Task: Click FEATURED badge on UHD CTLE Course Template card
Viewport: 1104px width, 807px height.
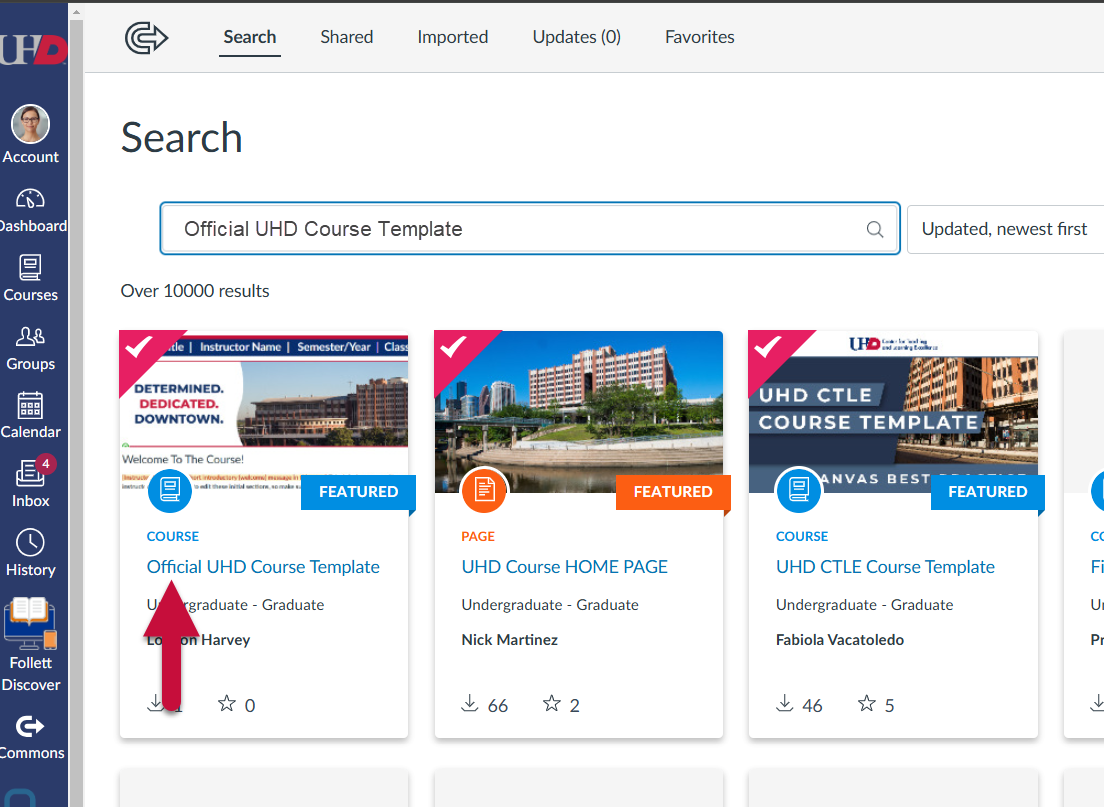Action: point(987,492)
